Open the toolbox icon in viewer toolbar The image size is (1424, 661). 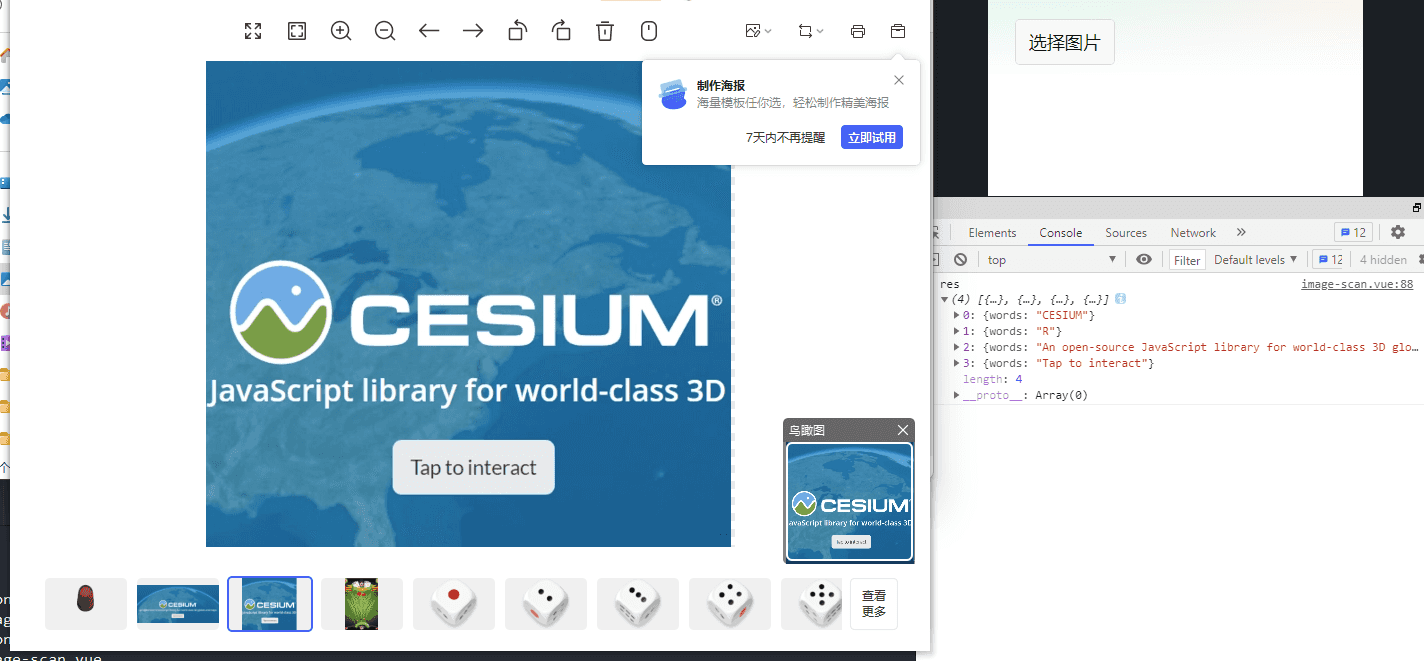pyautogui.click(x=898, y=31)
